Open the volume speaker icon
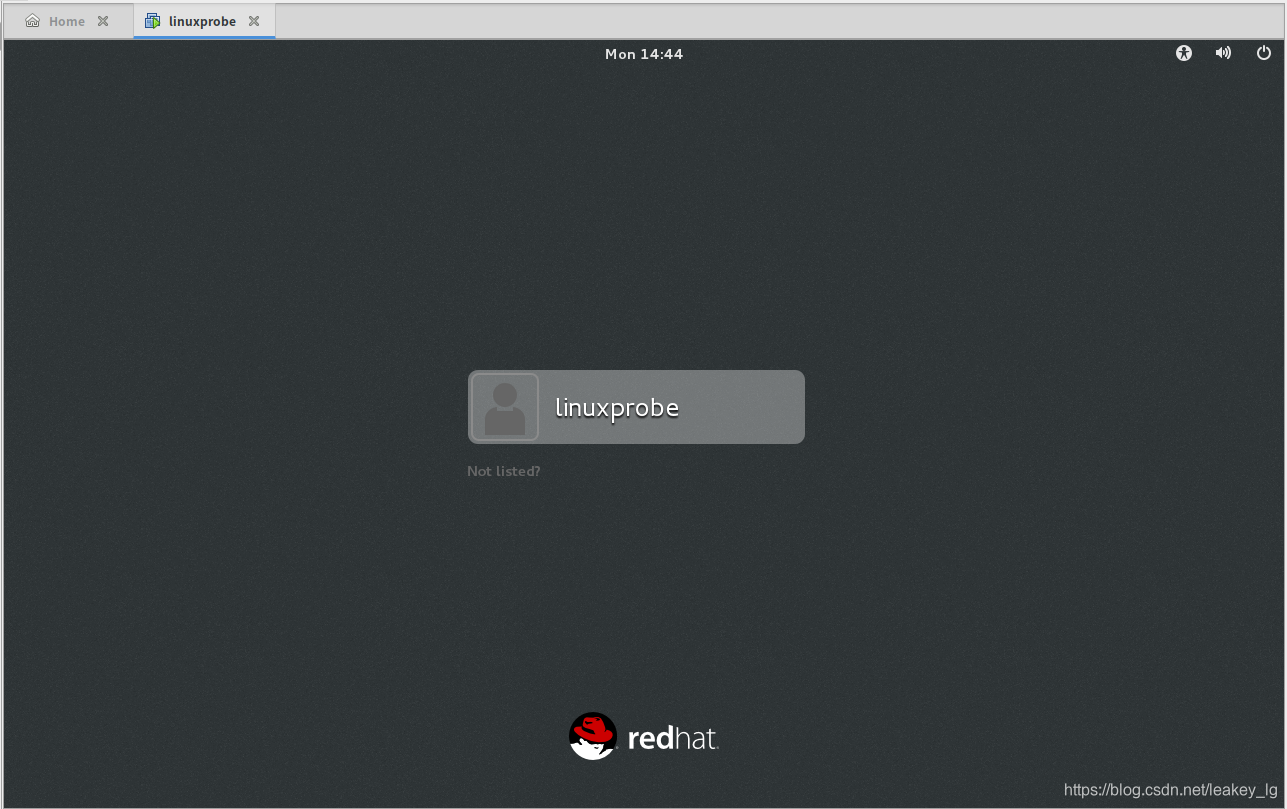This screenshot has height=809, width=1287. coord(1223,53)
